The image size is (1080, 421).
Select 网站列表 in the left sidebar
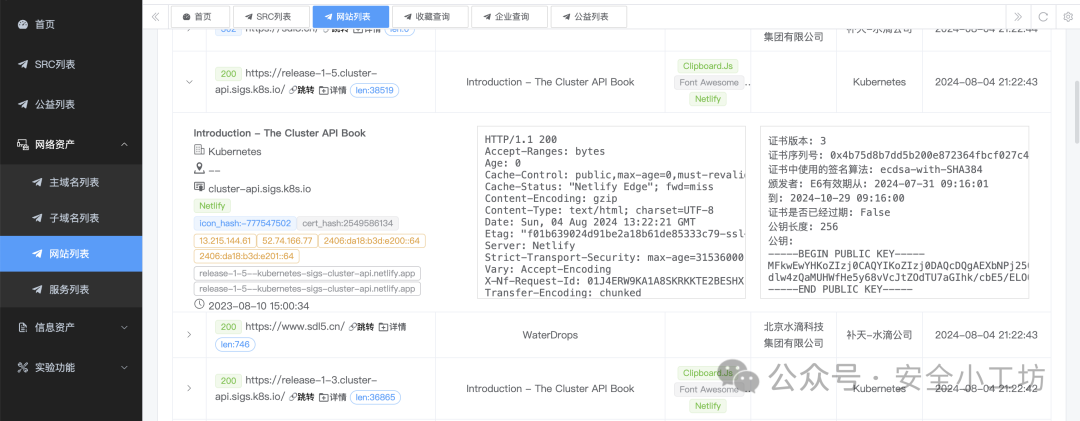[x=71, y=254]
